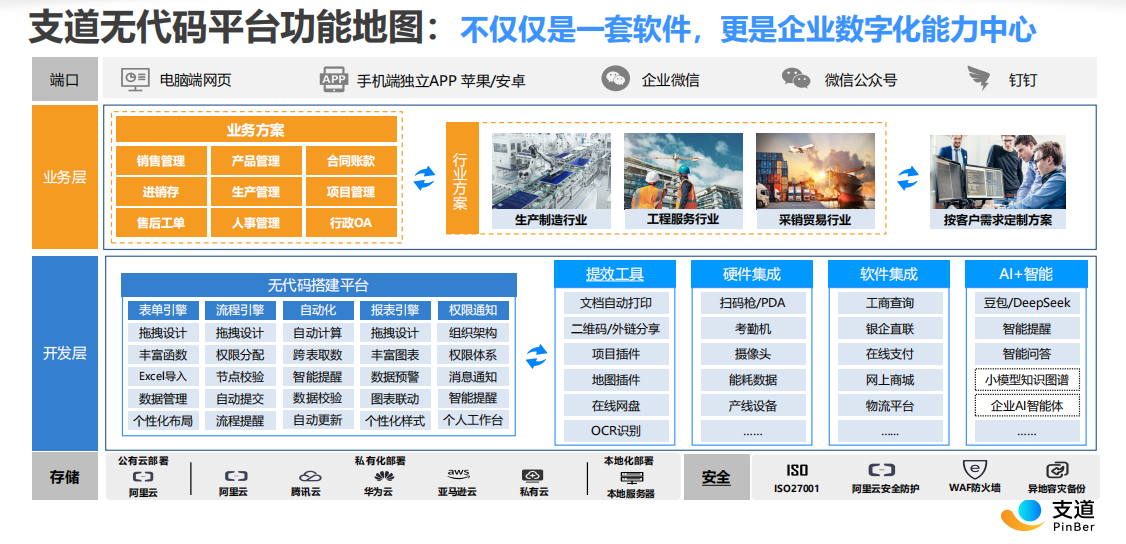Select the 业务层 layer label
The image size is (1126, 544).
tap(65, 177)
